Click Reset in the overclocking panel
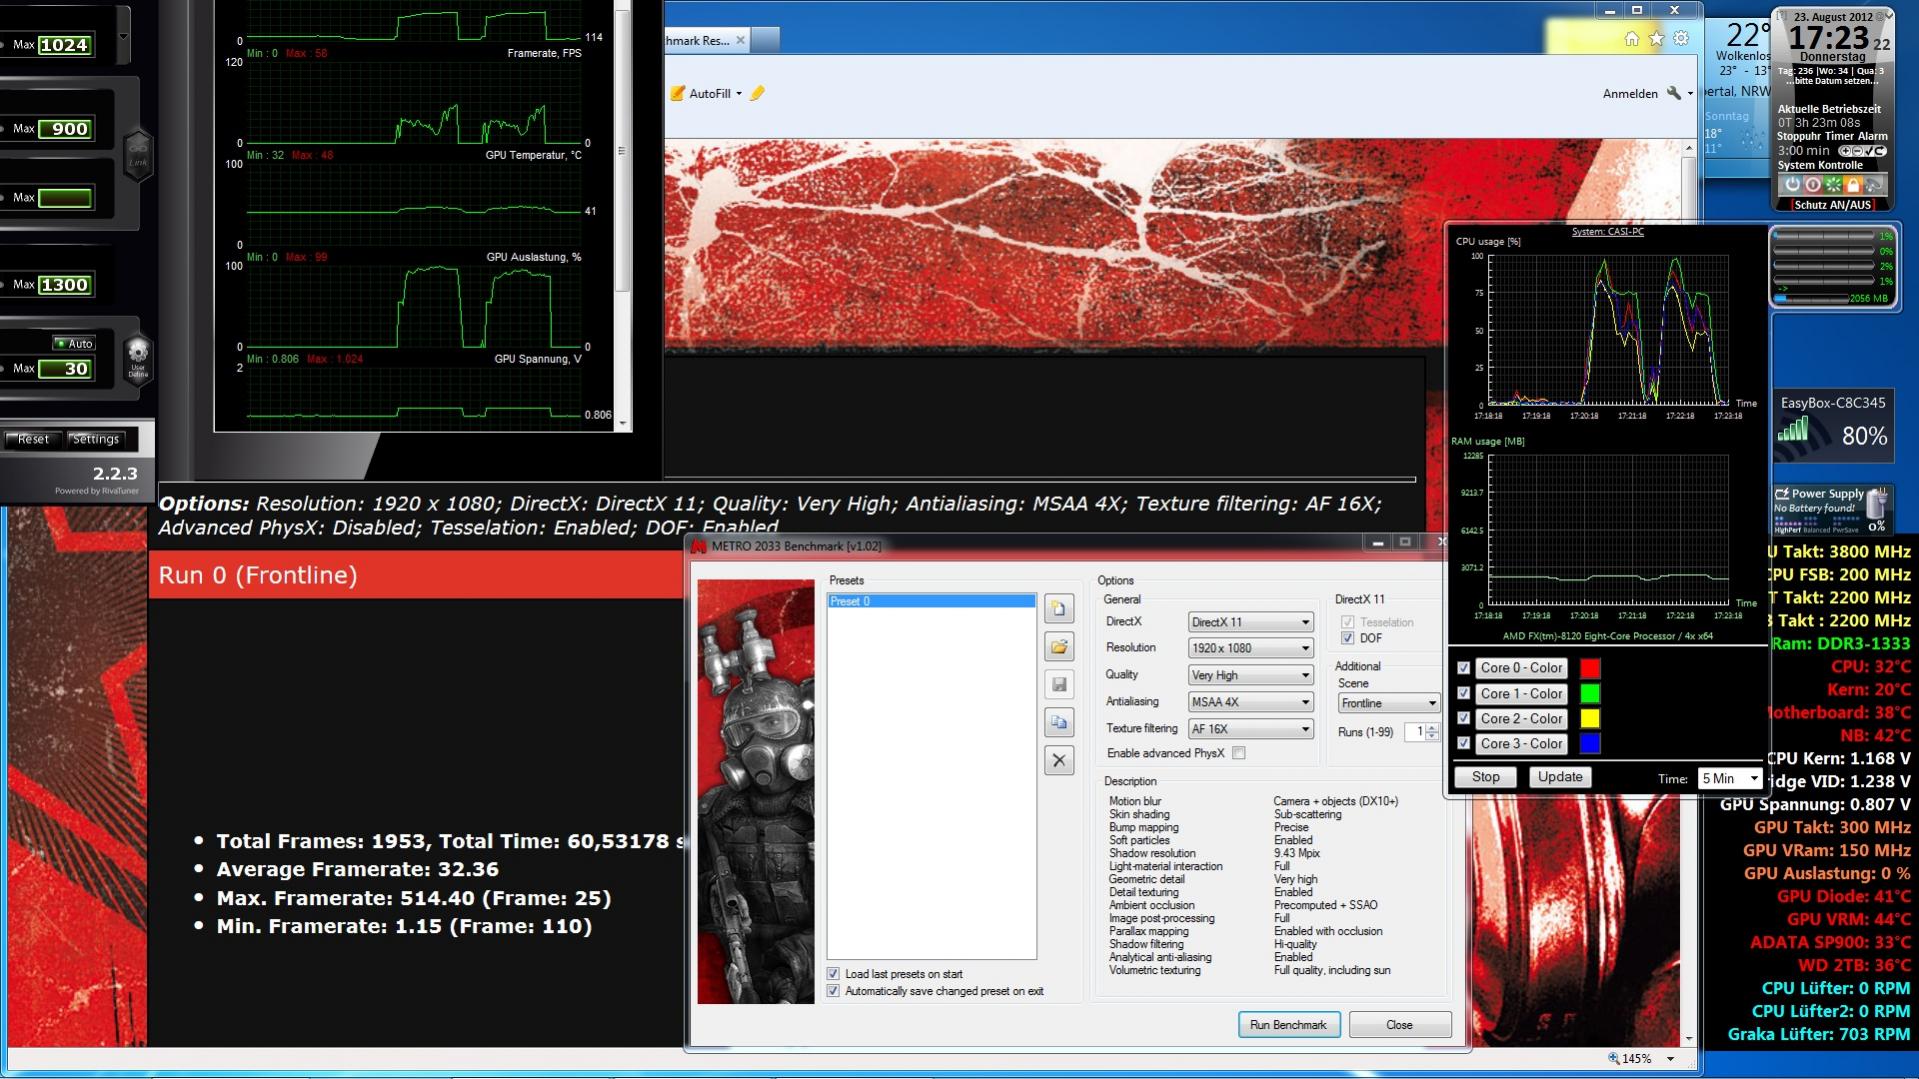The image size is (1919, 1079). [33, 439]
